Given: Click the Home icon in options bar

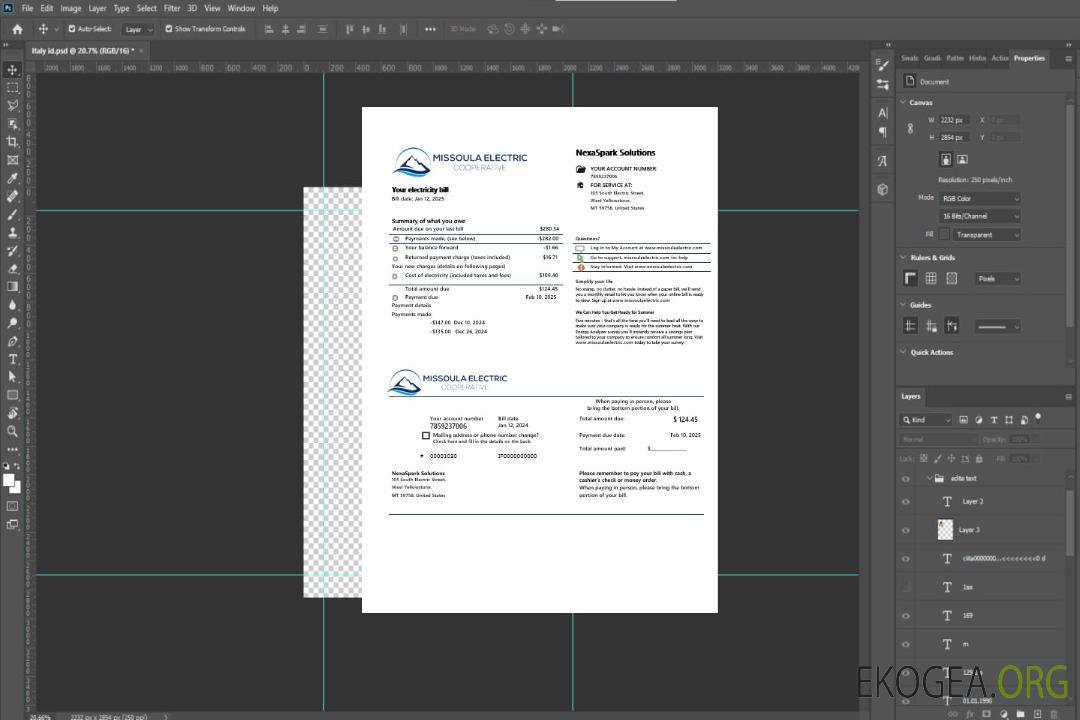Looking at the screenshot, I should [17, 29].
